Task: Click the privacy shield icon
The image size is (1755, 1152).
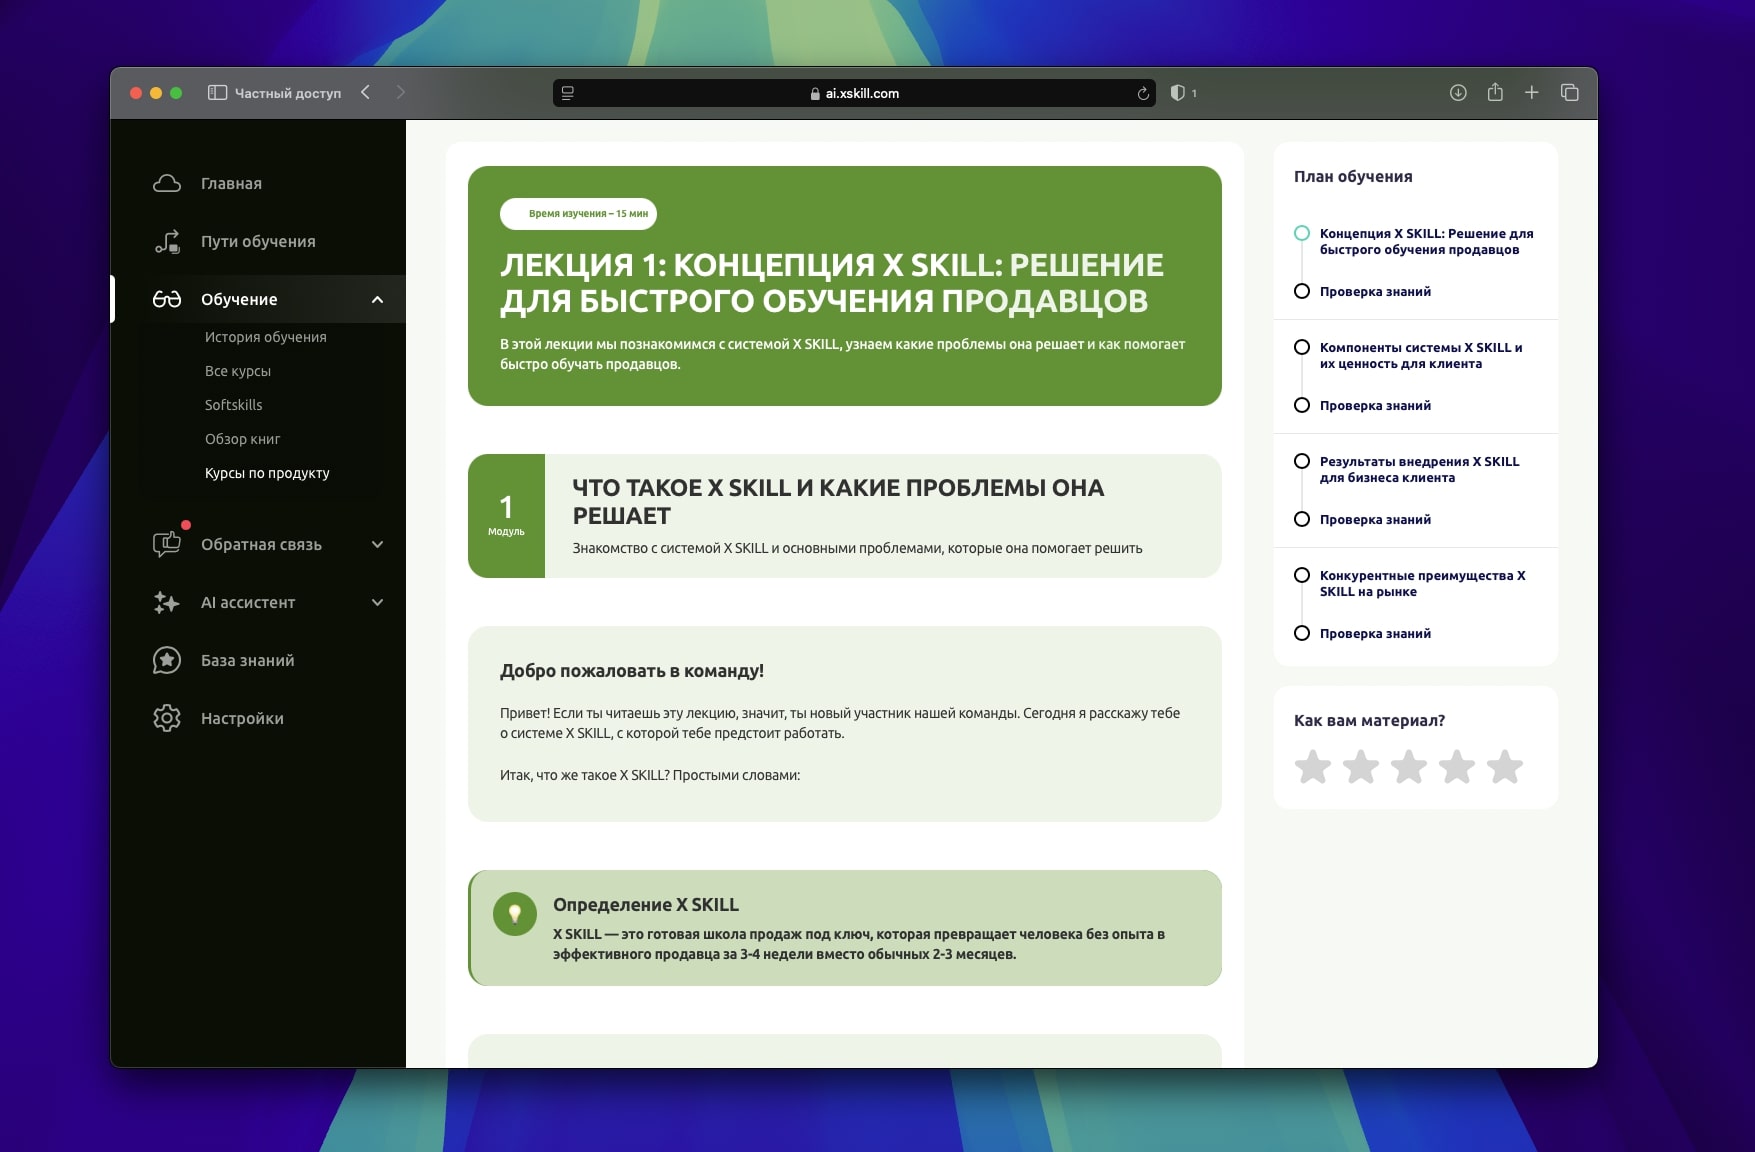Action: point(1178,93)
